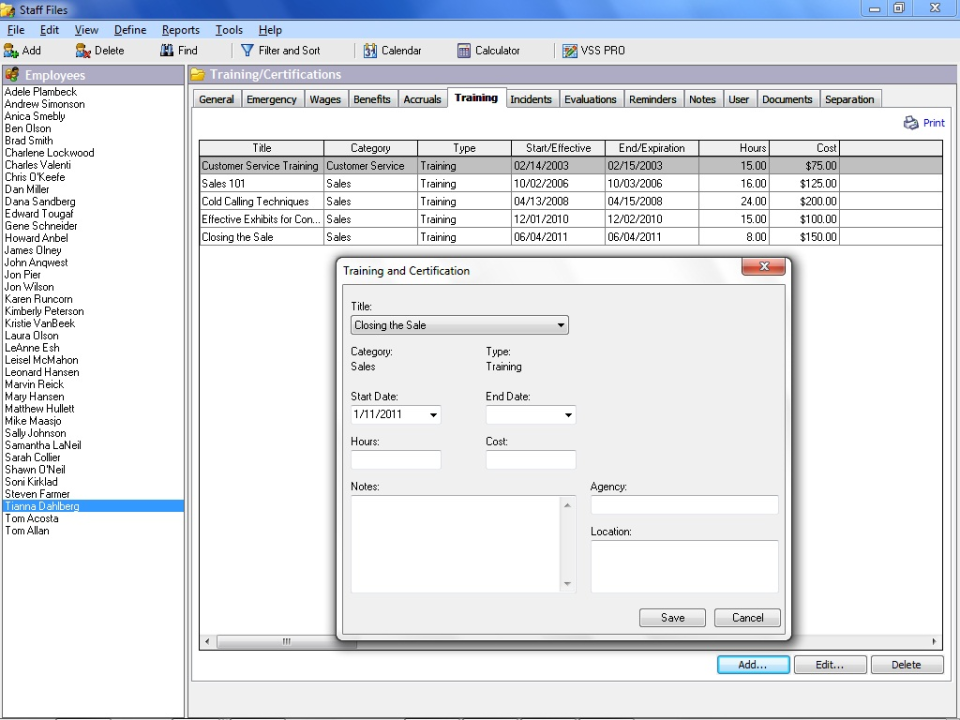Click the Add employee toolbar icon

click(12, 50)
